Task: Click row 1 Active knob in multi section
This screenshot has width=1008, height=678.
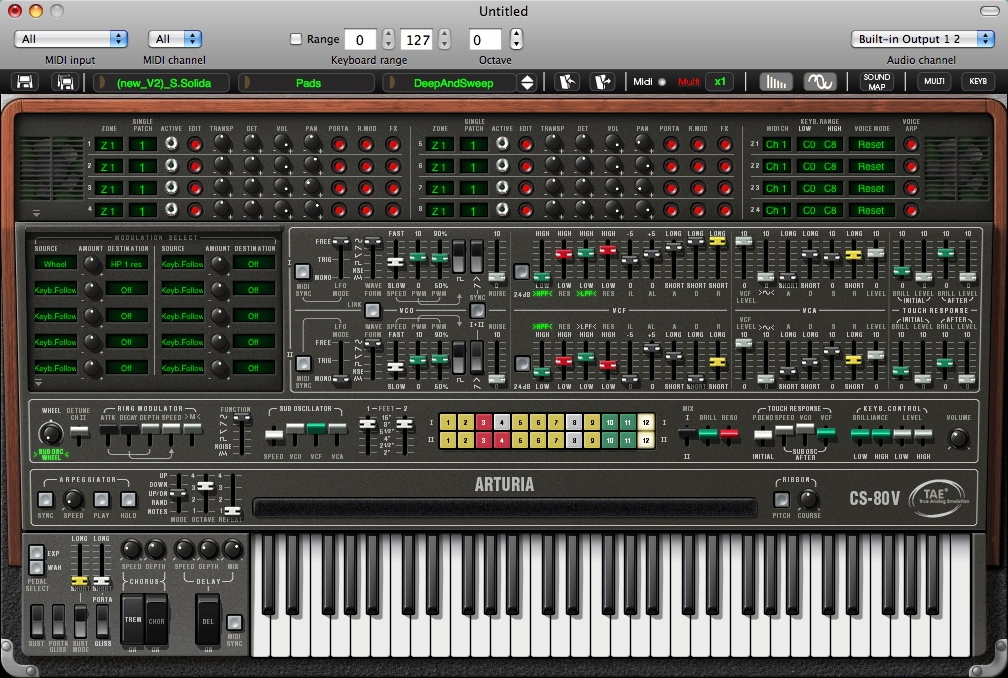Action: 171,144
